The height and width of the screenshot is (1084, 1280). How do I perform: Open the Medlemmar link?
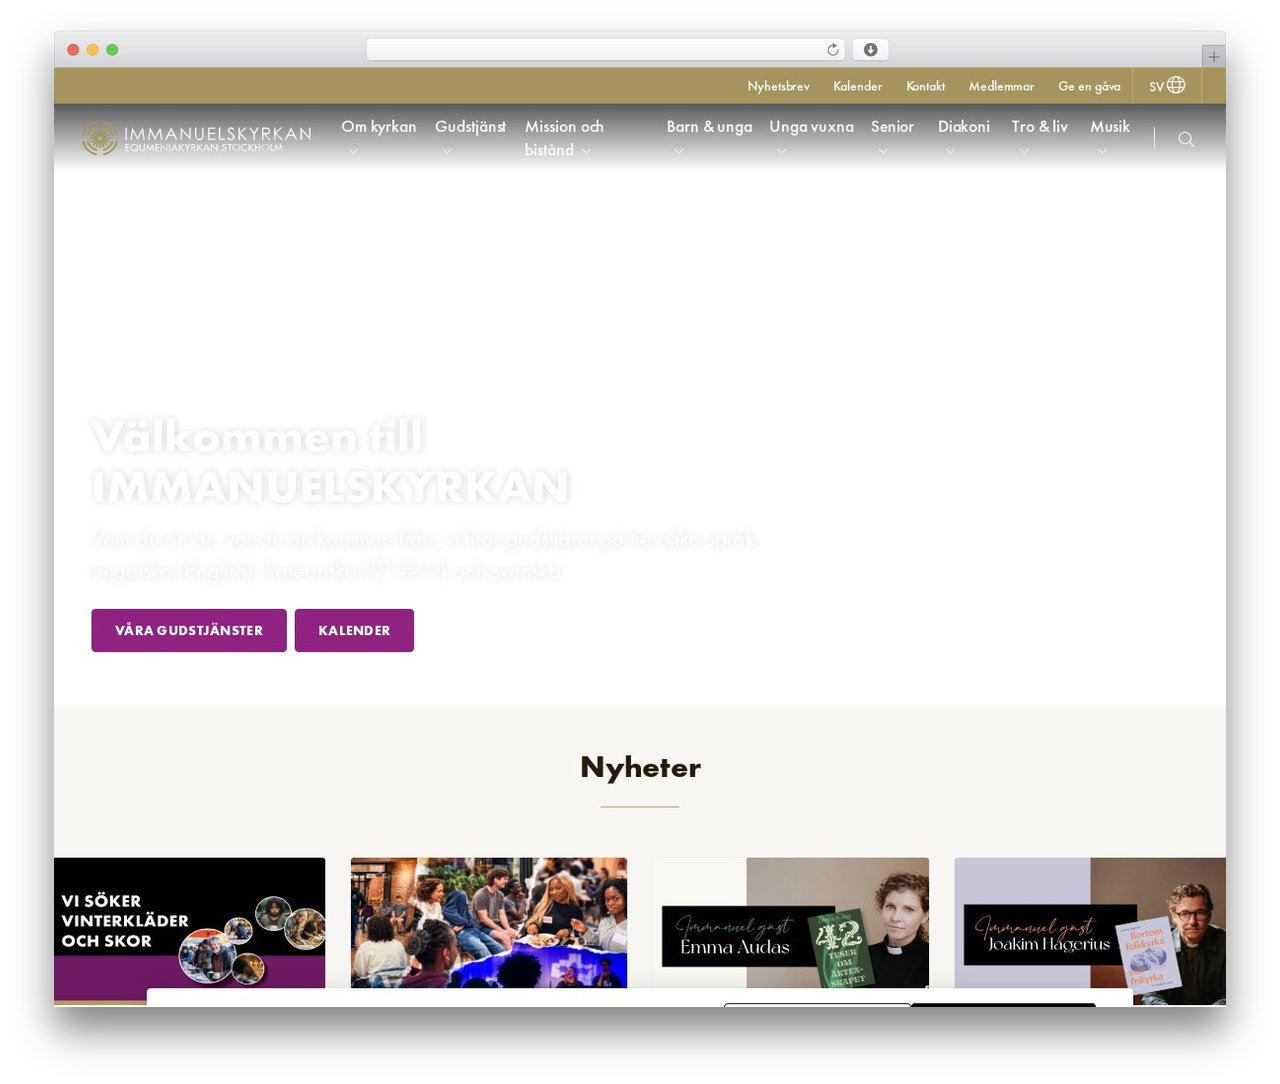tap(1001, 86)
